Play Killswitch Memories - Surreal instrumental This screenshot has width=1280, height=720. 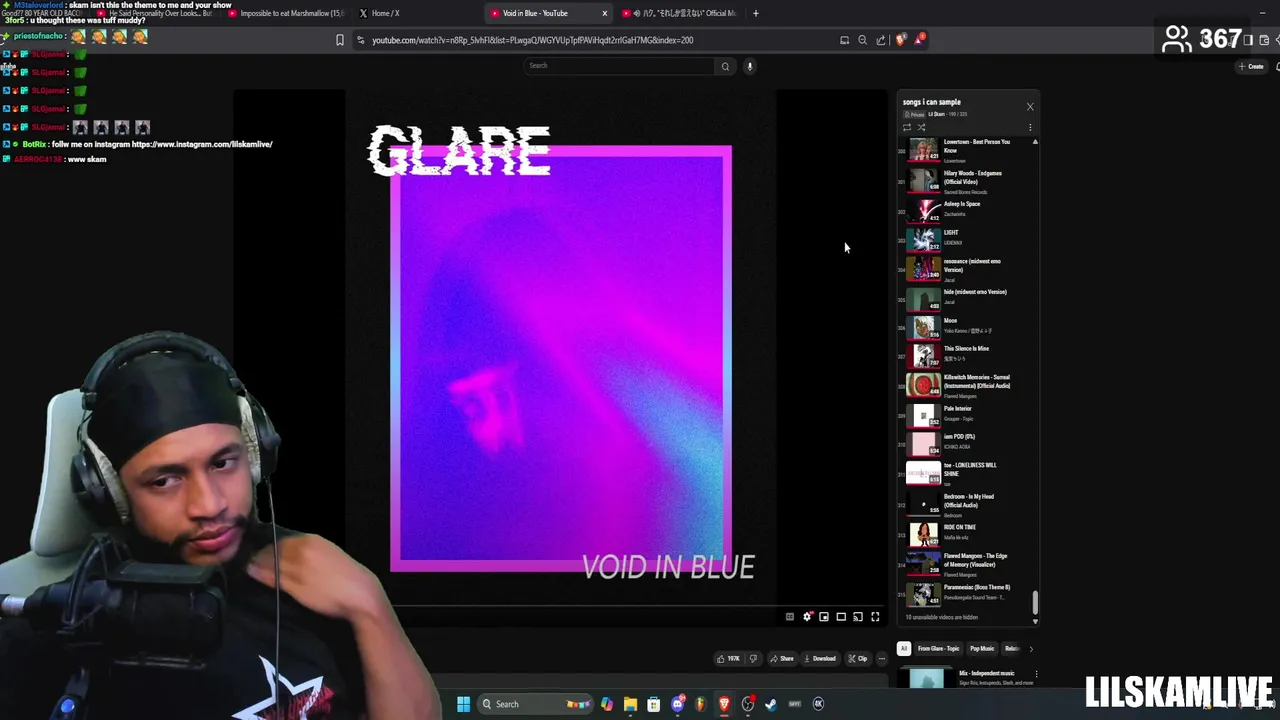965,385
